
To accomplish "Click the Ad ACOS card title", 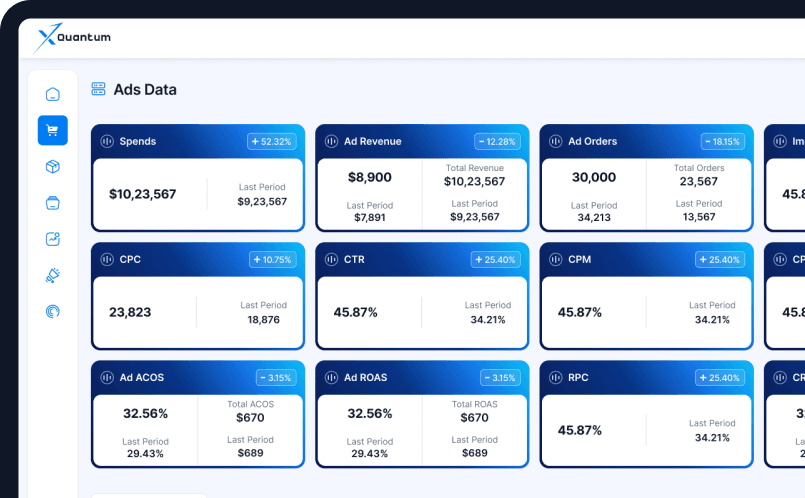I will click(x=142, y=377).
